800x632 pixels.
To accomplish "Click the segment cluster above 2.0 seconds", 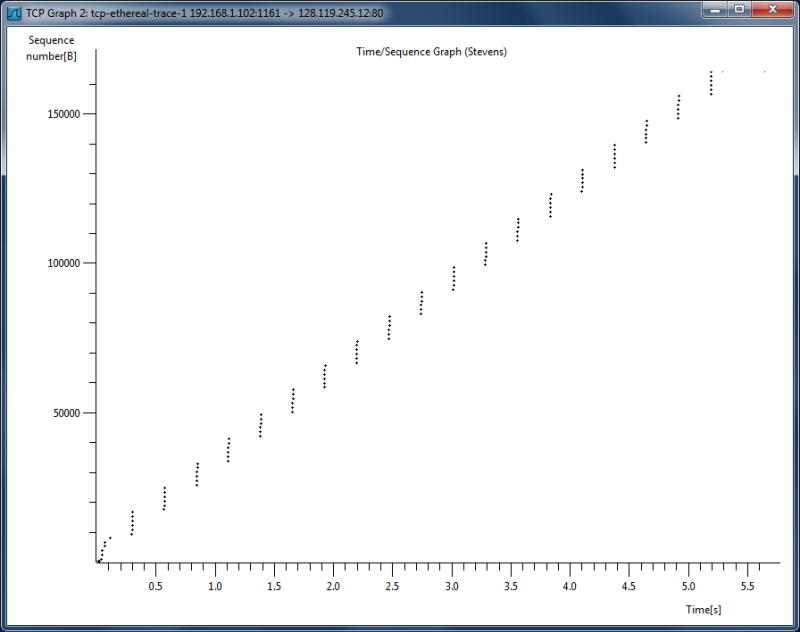I will (324, 376).
